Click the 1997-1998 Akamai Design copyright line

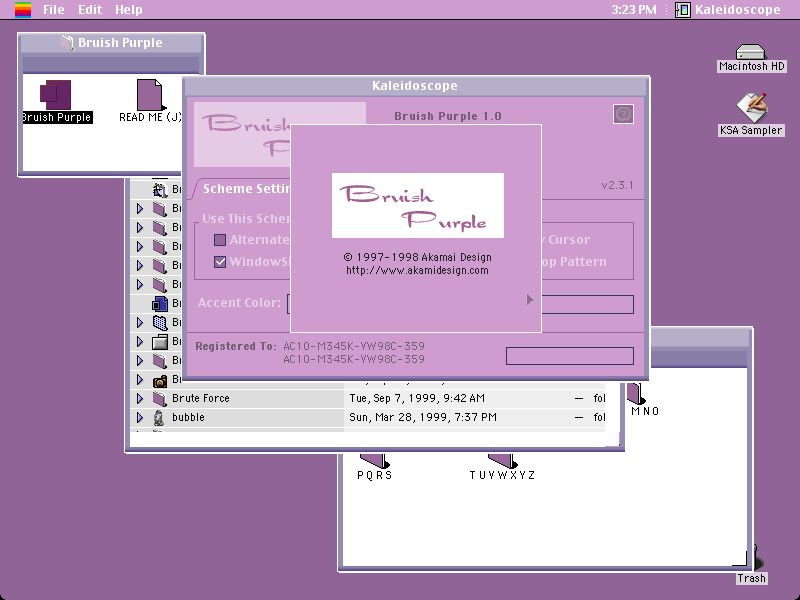click(x=417, y=257)
